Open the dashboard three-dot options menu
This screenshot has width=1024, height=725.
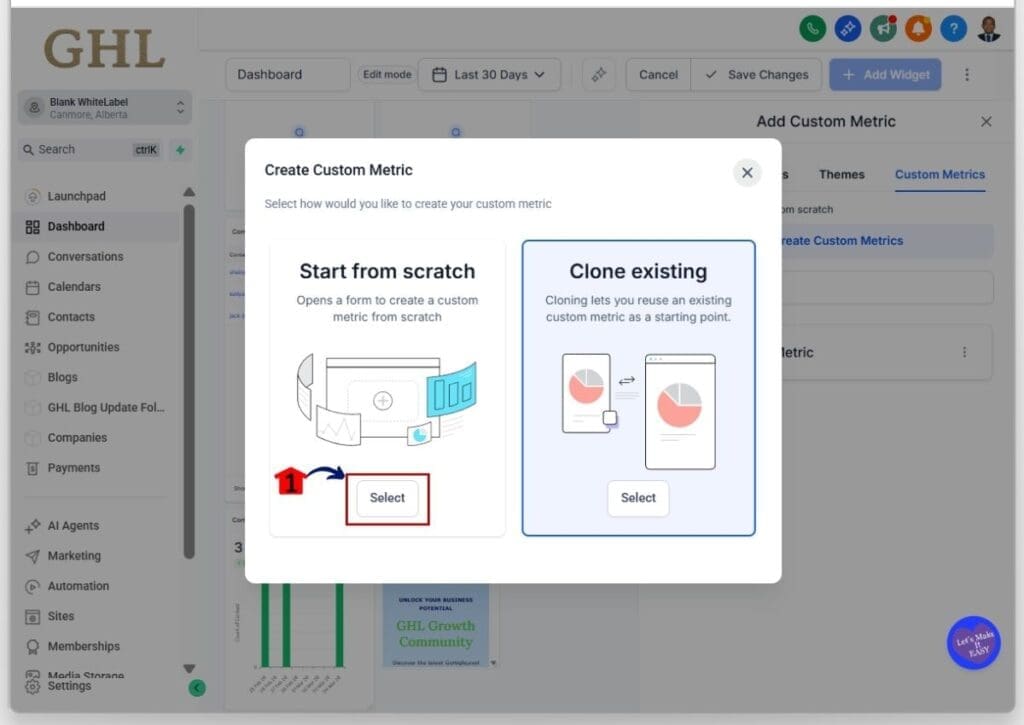pos(967,75)
